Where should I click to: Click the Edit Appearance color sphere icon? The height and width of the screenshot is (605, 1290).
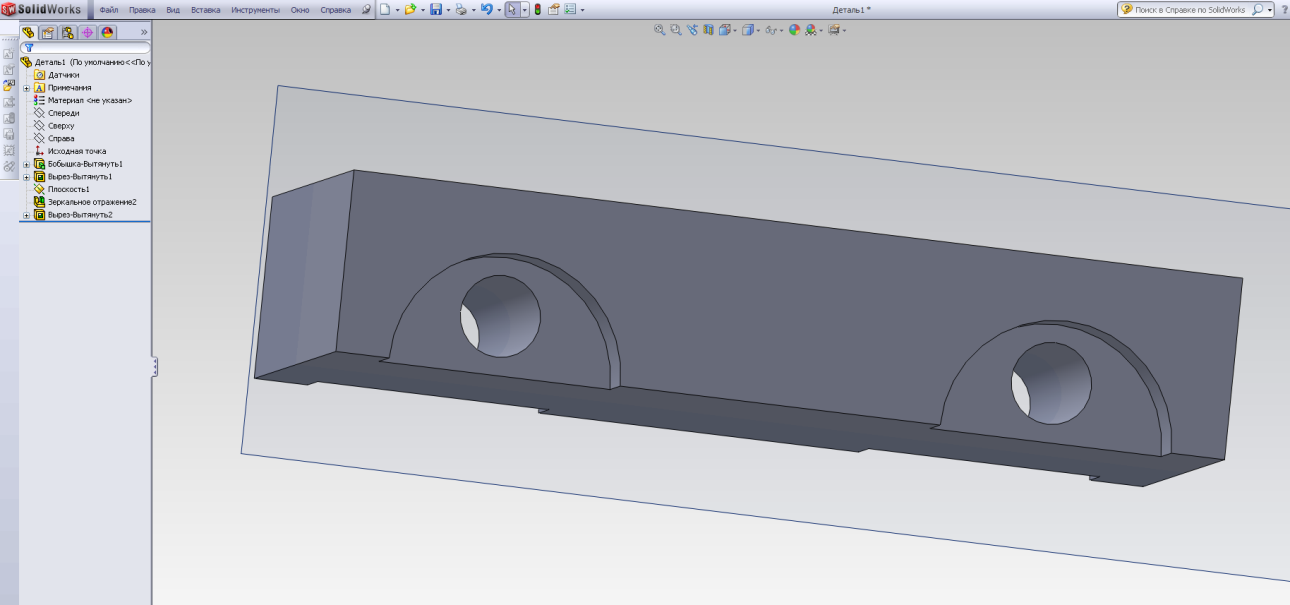(794, 30)
